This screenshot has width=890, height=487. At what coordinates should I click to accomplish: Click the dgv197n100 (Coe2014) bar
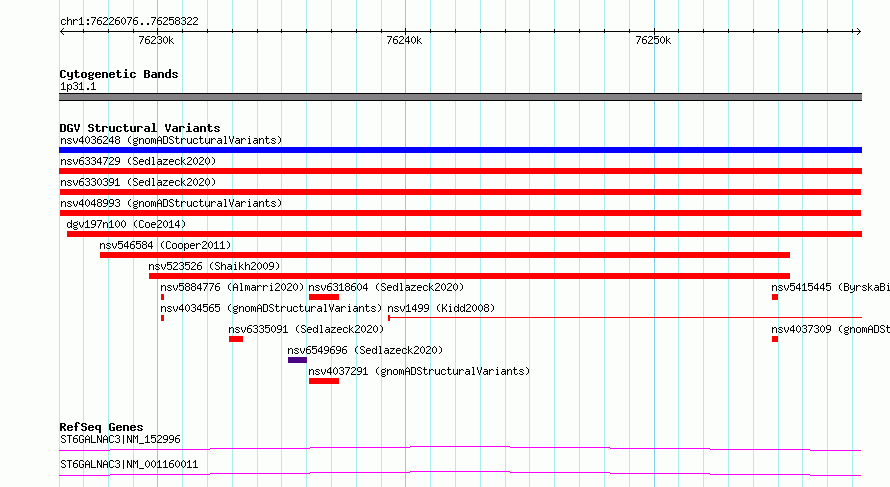click(464, 234)
